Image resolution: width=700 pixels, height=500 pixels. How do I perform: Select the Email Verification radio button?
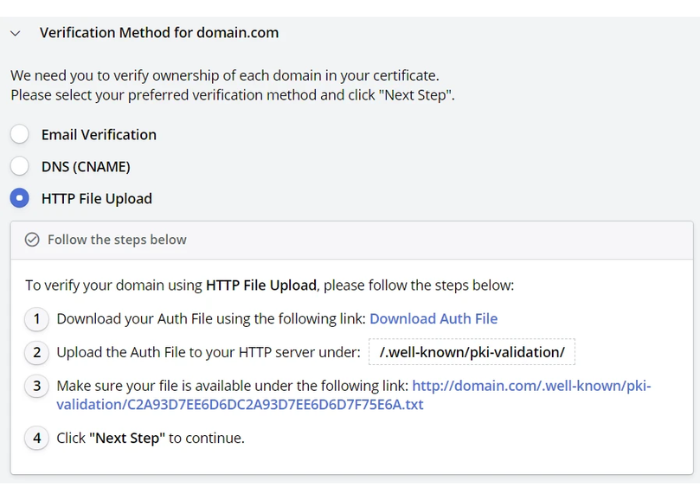(20, 135)
